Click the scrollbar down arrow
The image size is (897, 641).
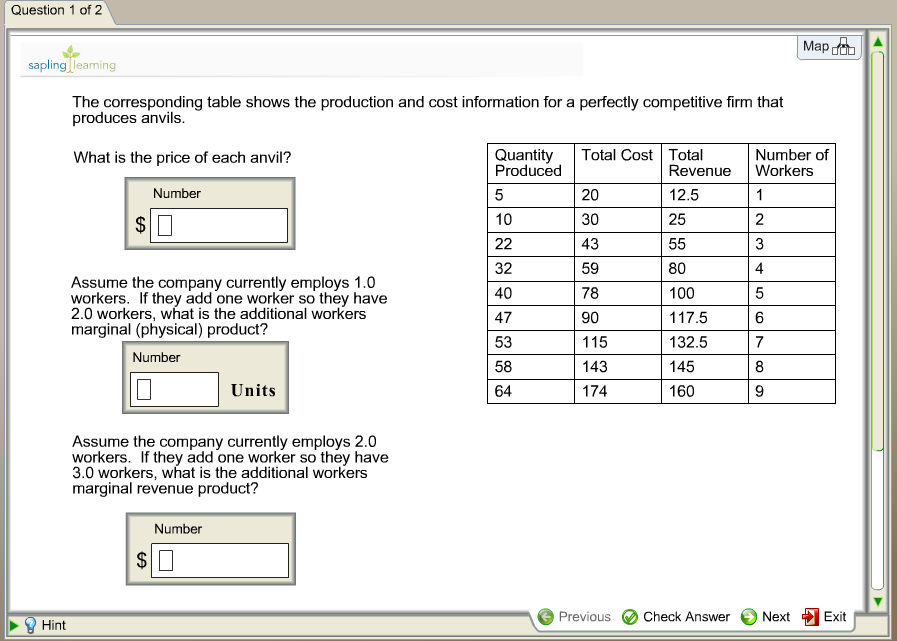(x=878, y=602)
